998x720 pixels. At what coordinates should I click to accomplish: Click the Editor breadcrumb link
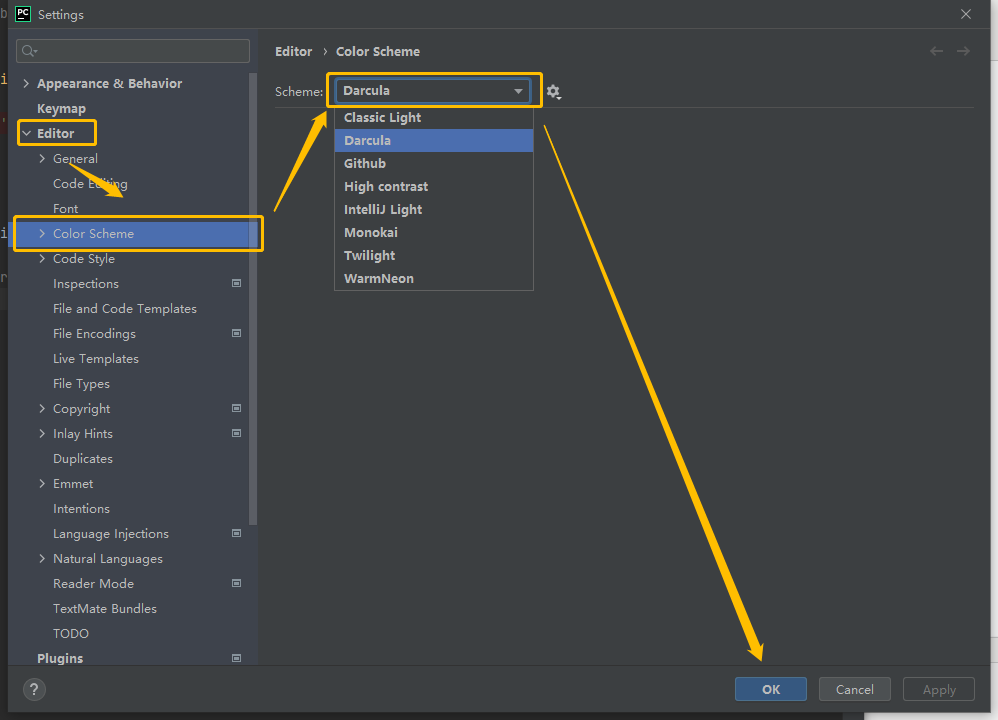point(293,52)
